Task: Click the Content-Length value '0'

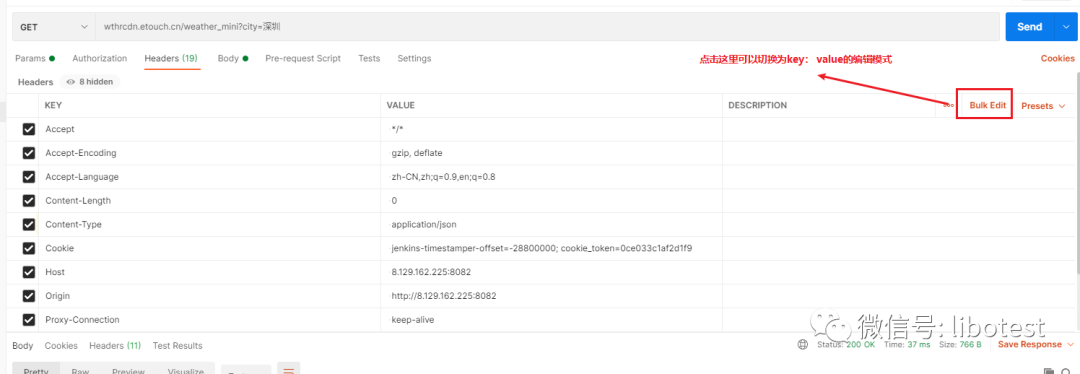Action: (x=395, y=201)
